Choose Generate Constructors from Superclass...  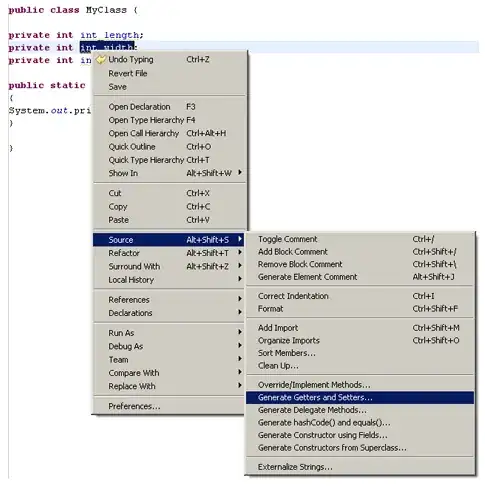tap(360, 448)
